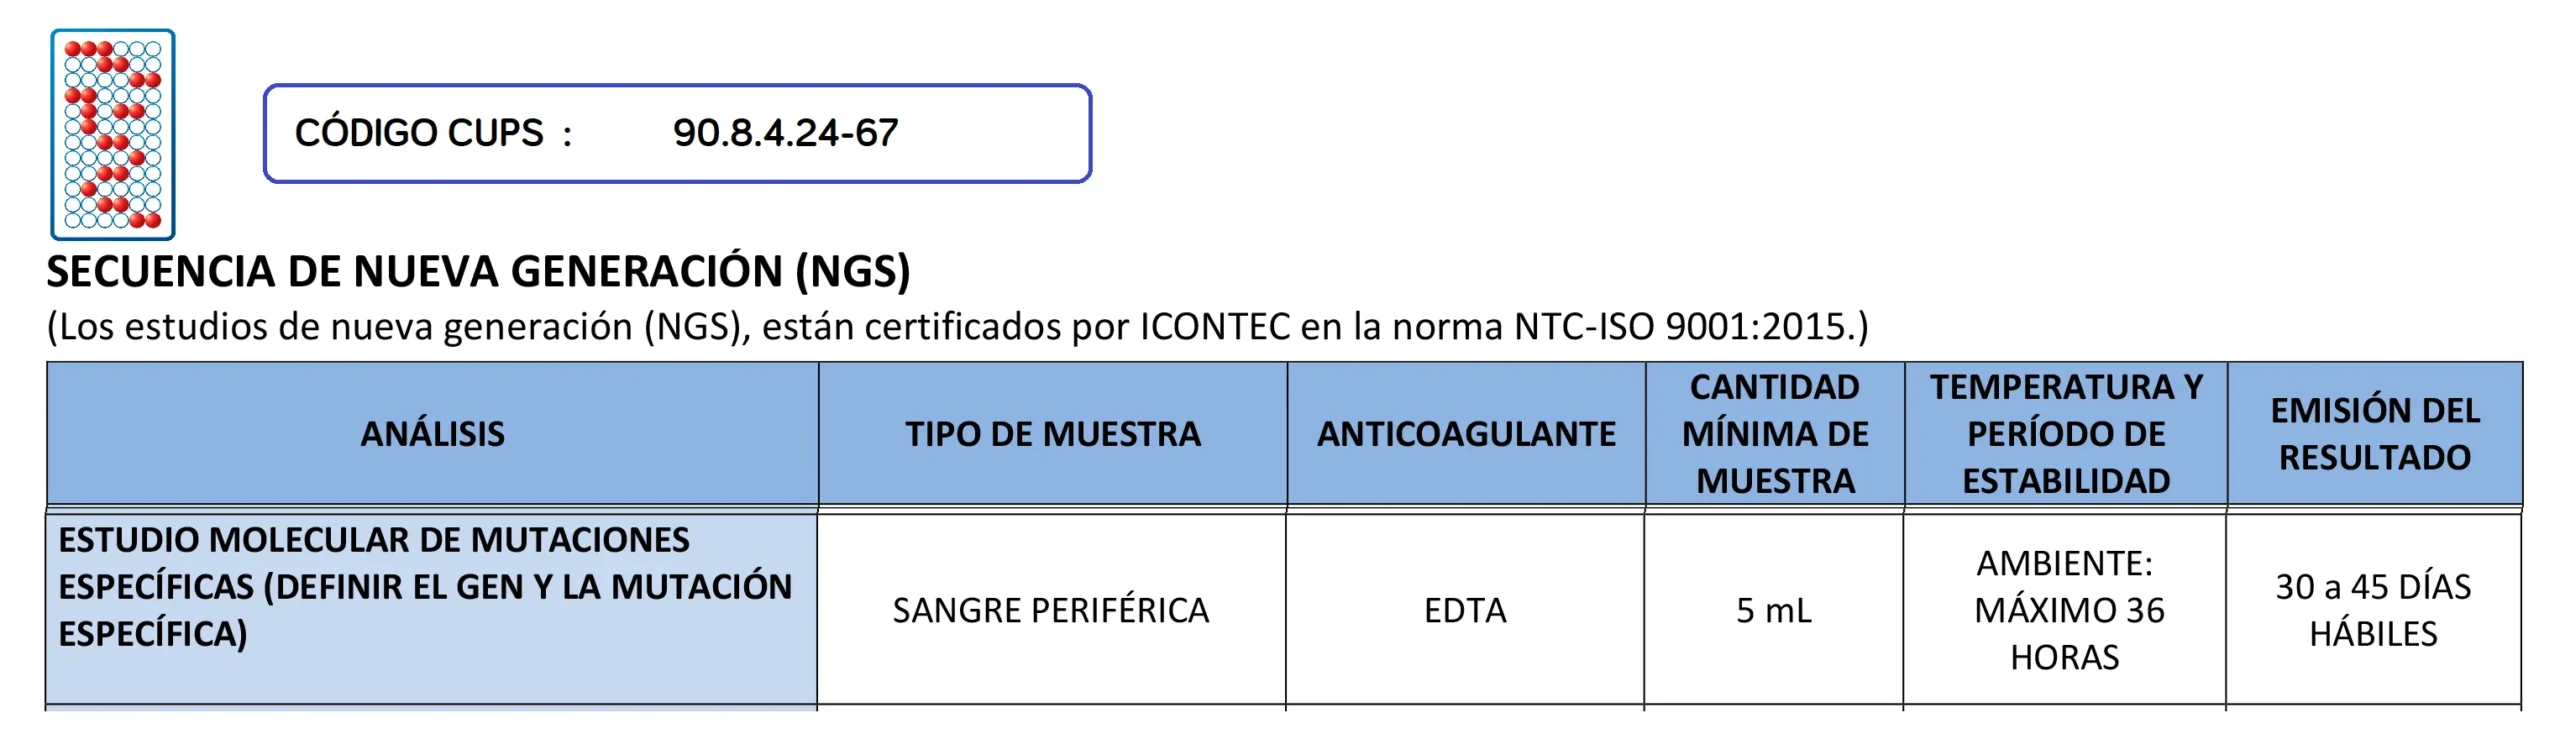This screenshot has height=739, width=2560.
Task: Select the ANÁLISIS column header
Action: point(432,434)
